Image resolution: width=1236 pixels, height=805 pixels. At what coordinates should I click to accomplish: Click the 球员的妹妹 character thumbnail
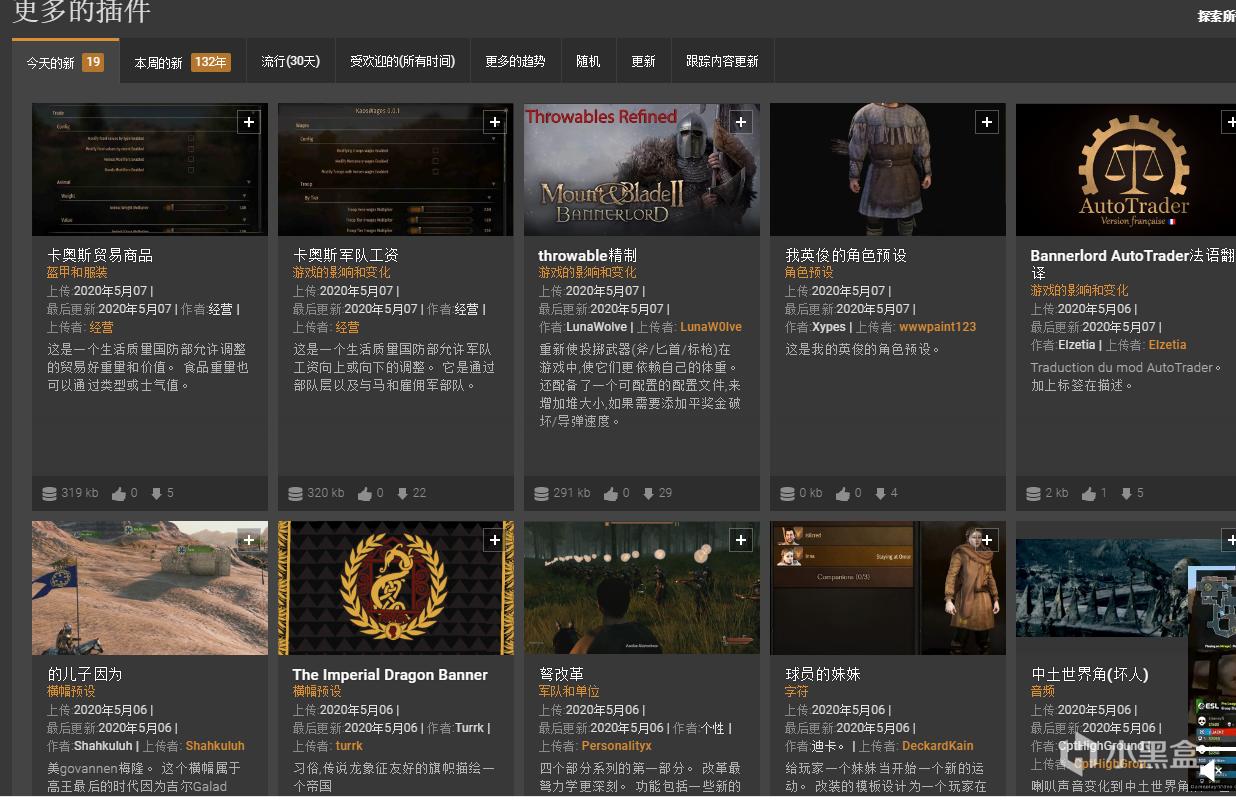(x=888, y=588)
